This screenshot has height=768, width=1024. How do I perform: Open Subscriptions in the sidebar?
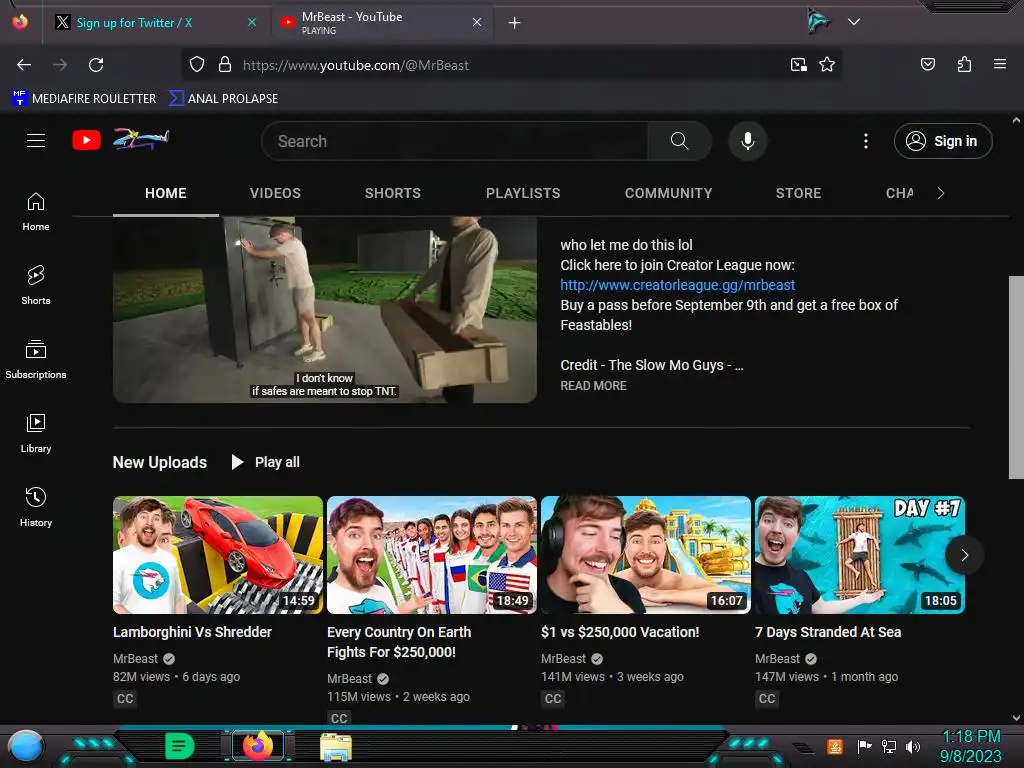pos(36,359)
